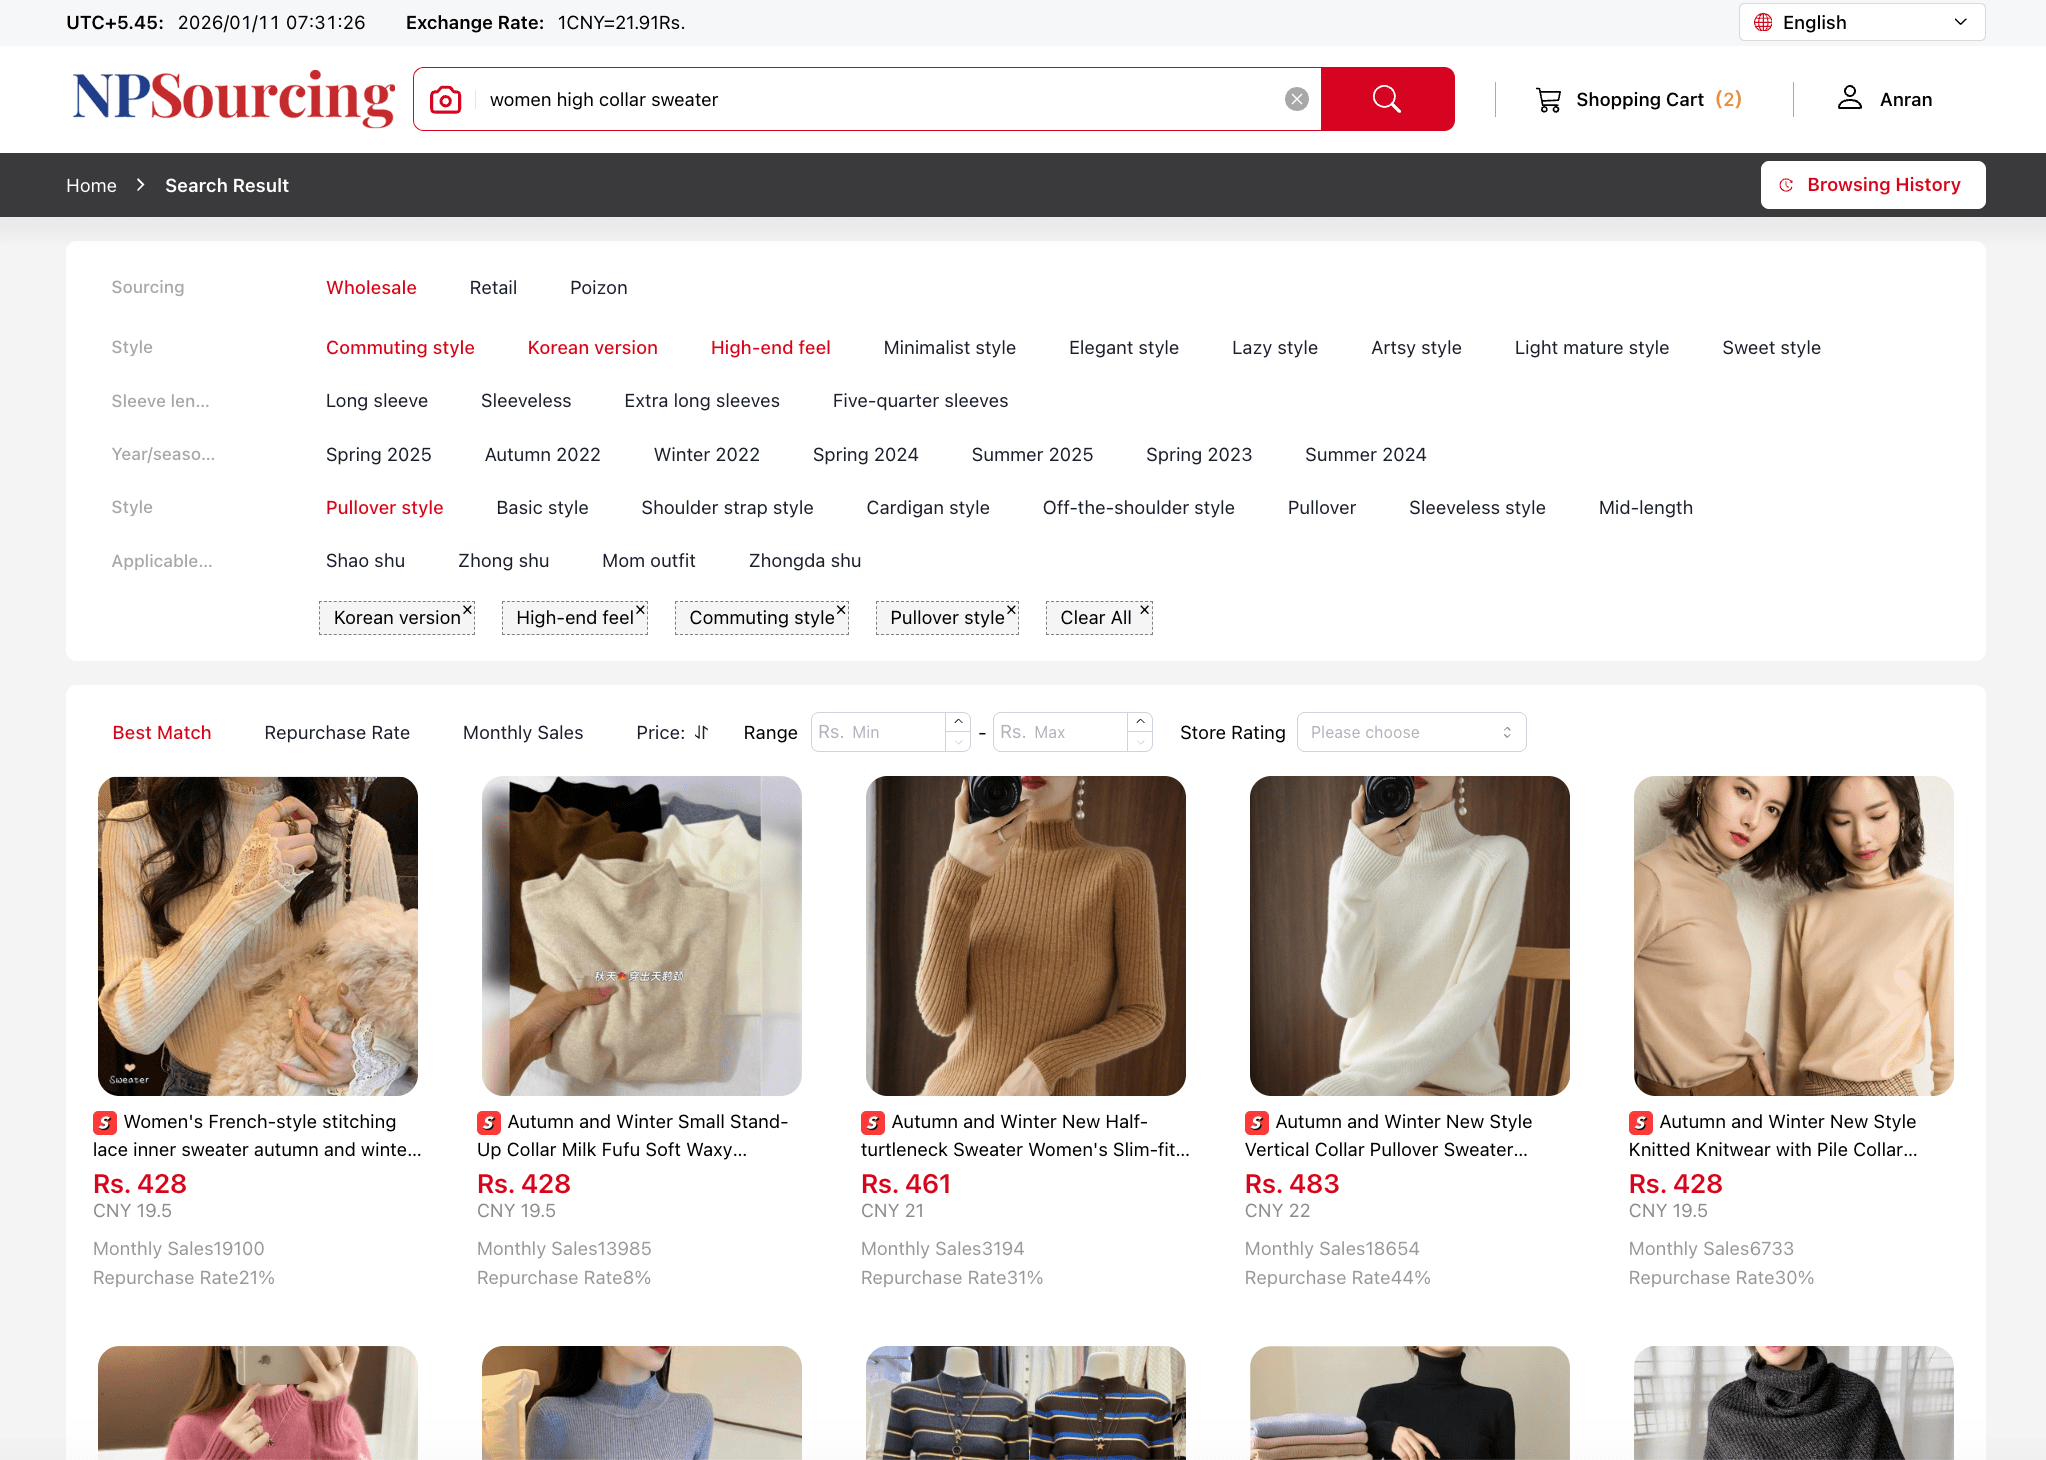Click the clock icon in Browsing History
The image size is (2046, 1460).
[x=1787, y=184]
